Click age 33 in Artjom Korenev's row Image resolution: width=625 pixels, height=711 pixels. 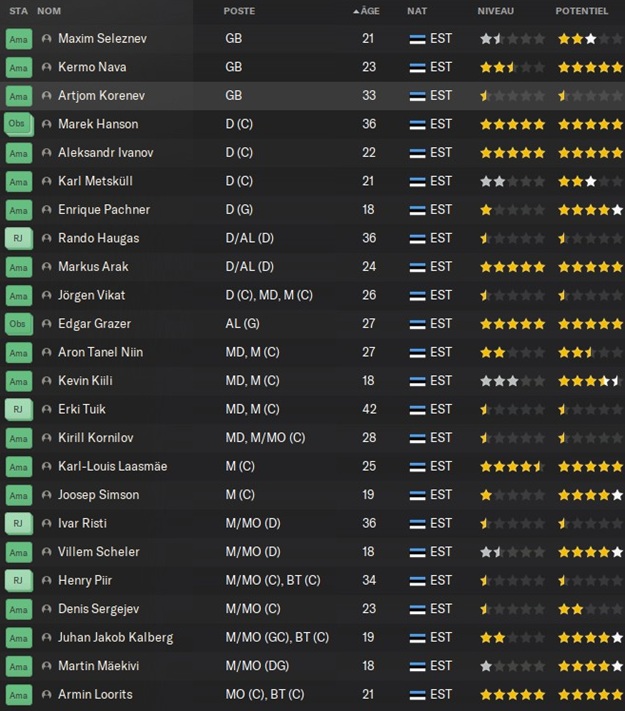point(369,95)
